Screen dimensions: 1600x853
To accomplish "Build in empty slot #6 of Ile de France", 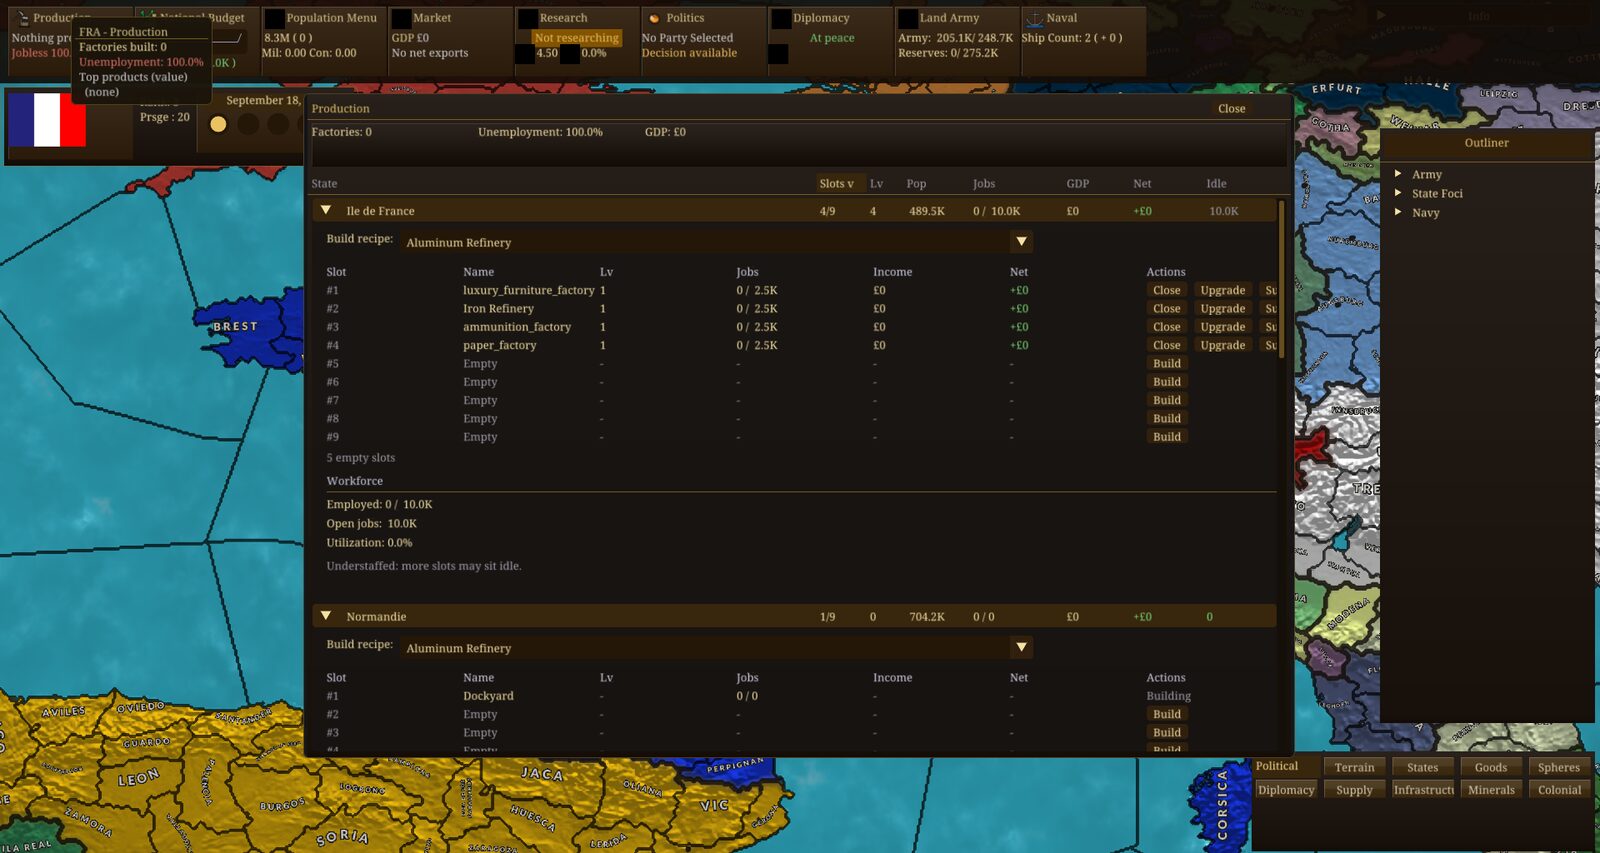I will tap(1166, 381).
